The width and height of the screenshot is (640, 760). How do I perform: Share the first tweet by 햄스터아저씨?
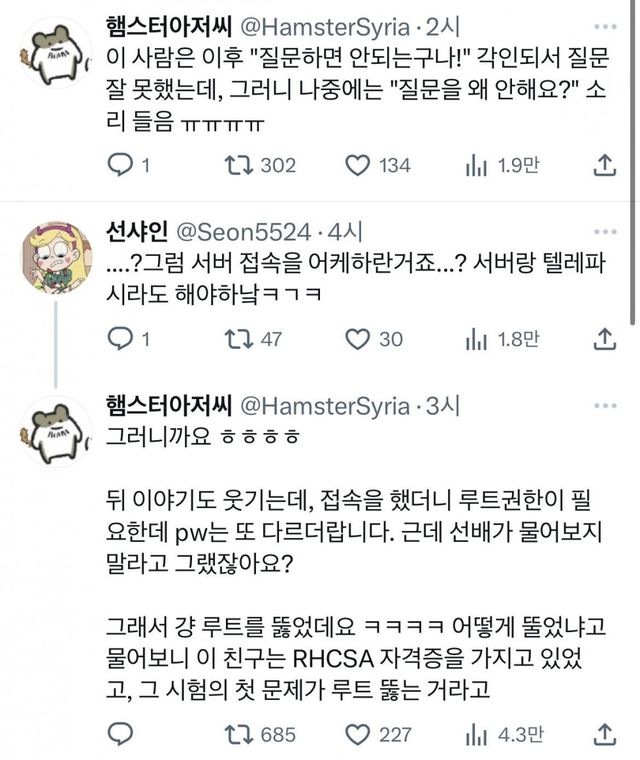point(604,166)
